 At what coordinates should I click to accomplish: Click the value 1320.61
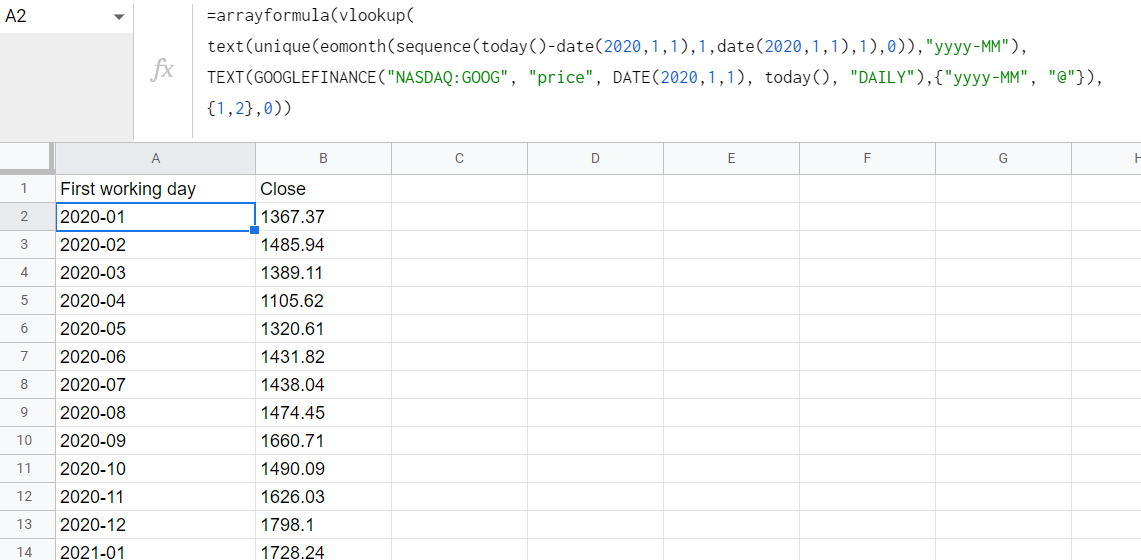(323, 329)
